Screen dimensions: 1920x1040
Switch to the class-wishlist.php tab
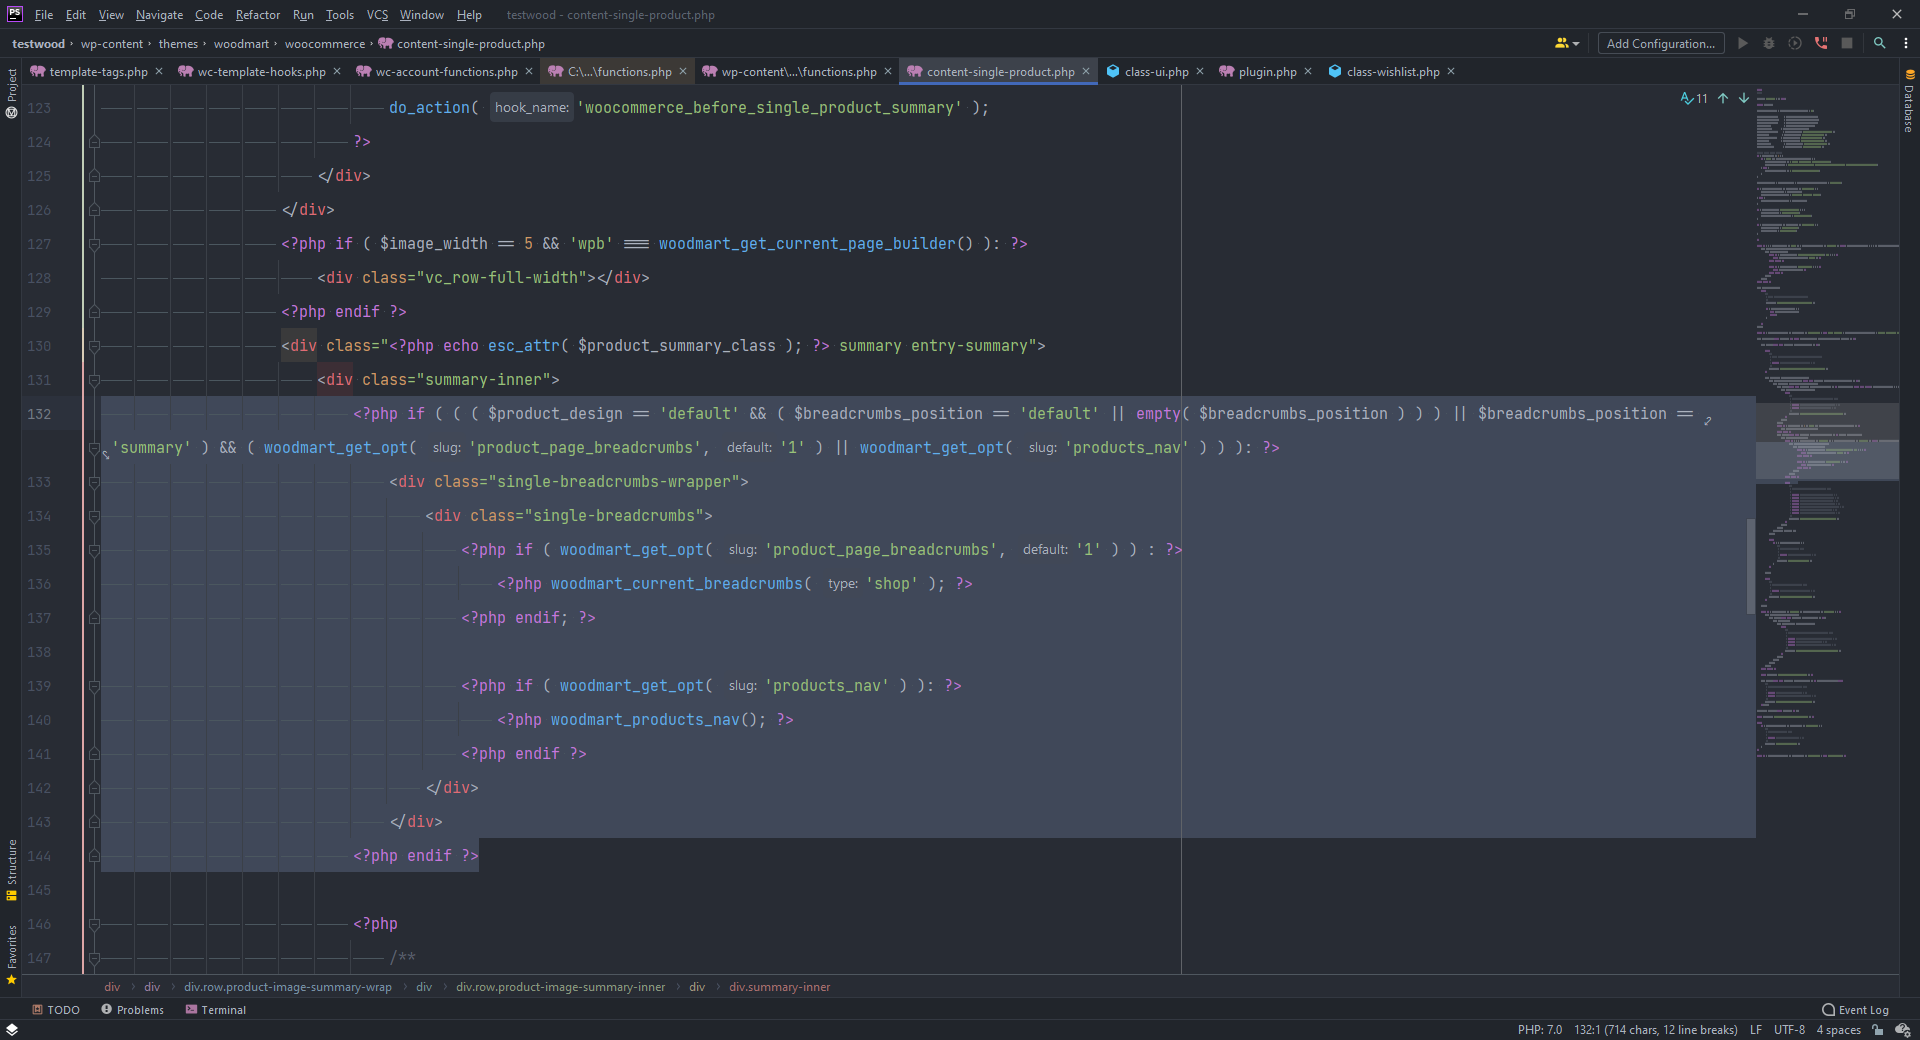click(1392, 72)
